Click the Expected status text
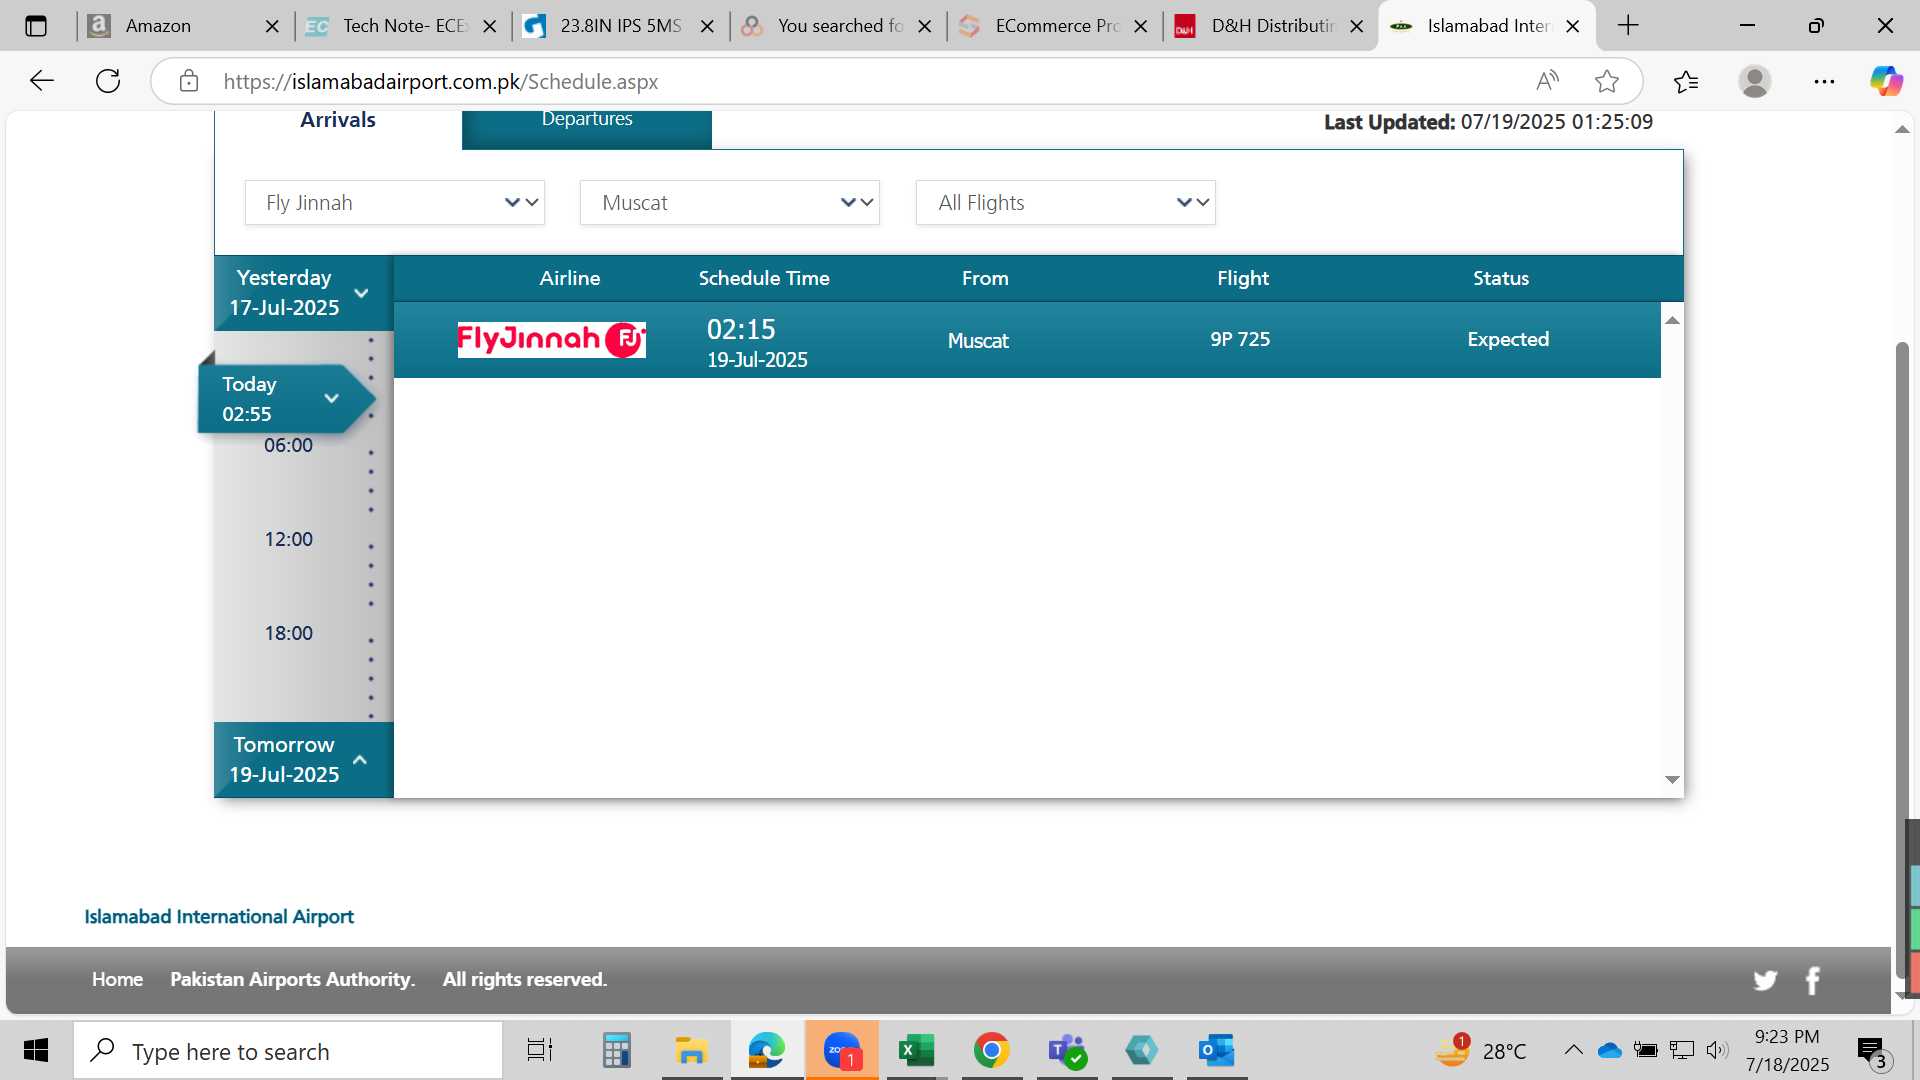This screenshot has height=1080, width=1920. (1508, 340)
